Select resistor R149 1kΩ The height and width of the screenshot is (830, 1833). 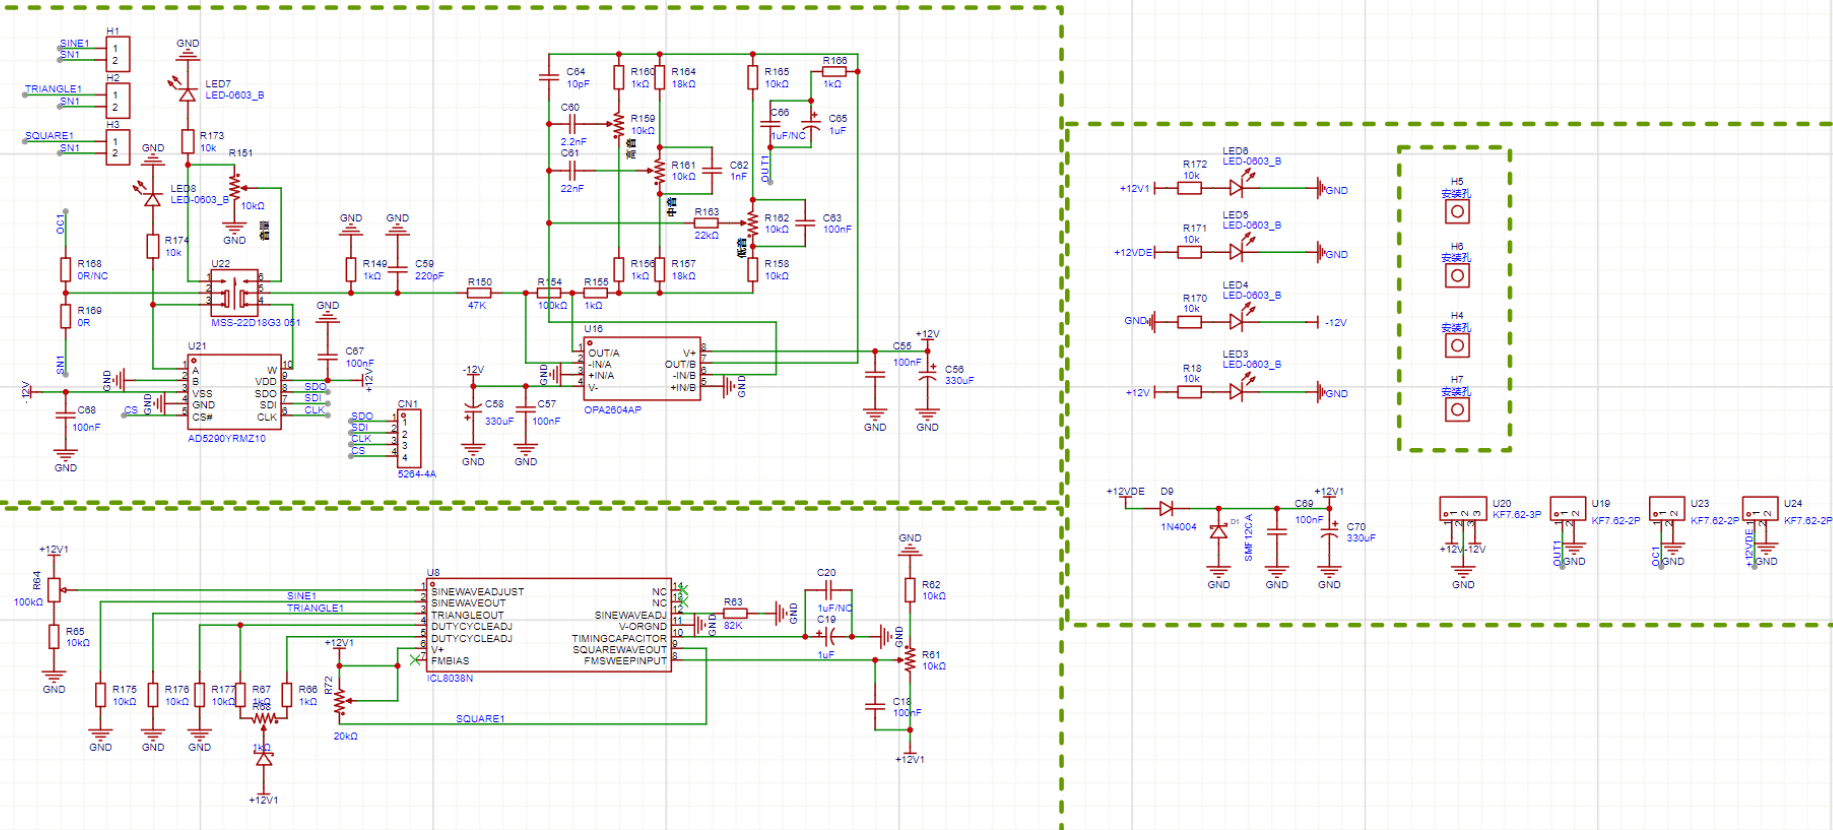[350, 269]
